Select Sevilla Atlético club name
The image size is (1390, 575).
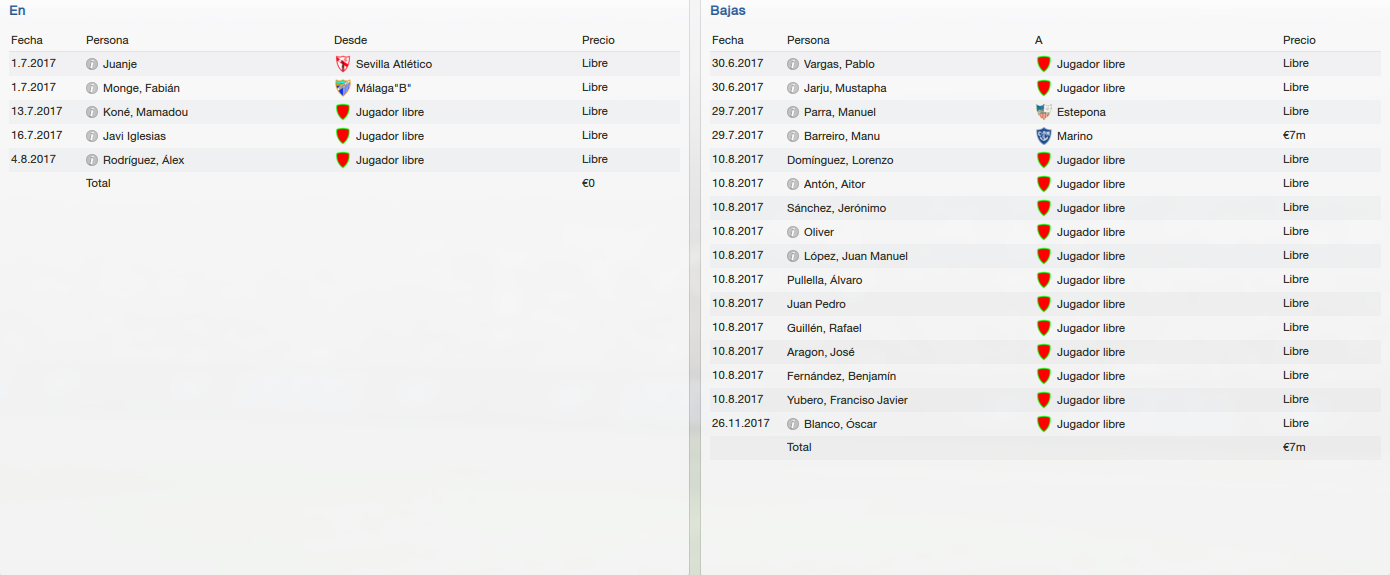pyautogui.click(x=394, y=64)
